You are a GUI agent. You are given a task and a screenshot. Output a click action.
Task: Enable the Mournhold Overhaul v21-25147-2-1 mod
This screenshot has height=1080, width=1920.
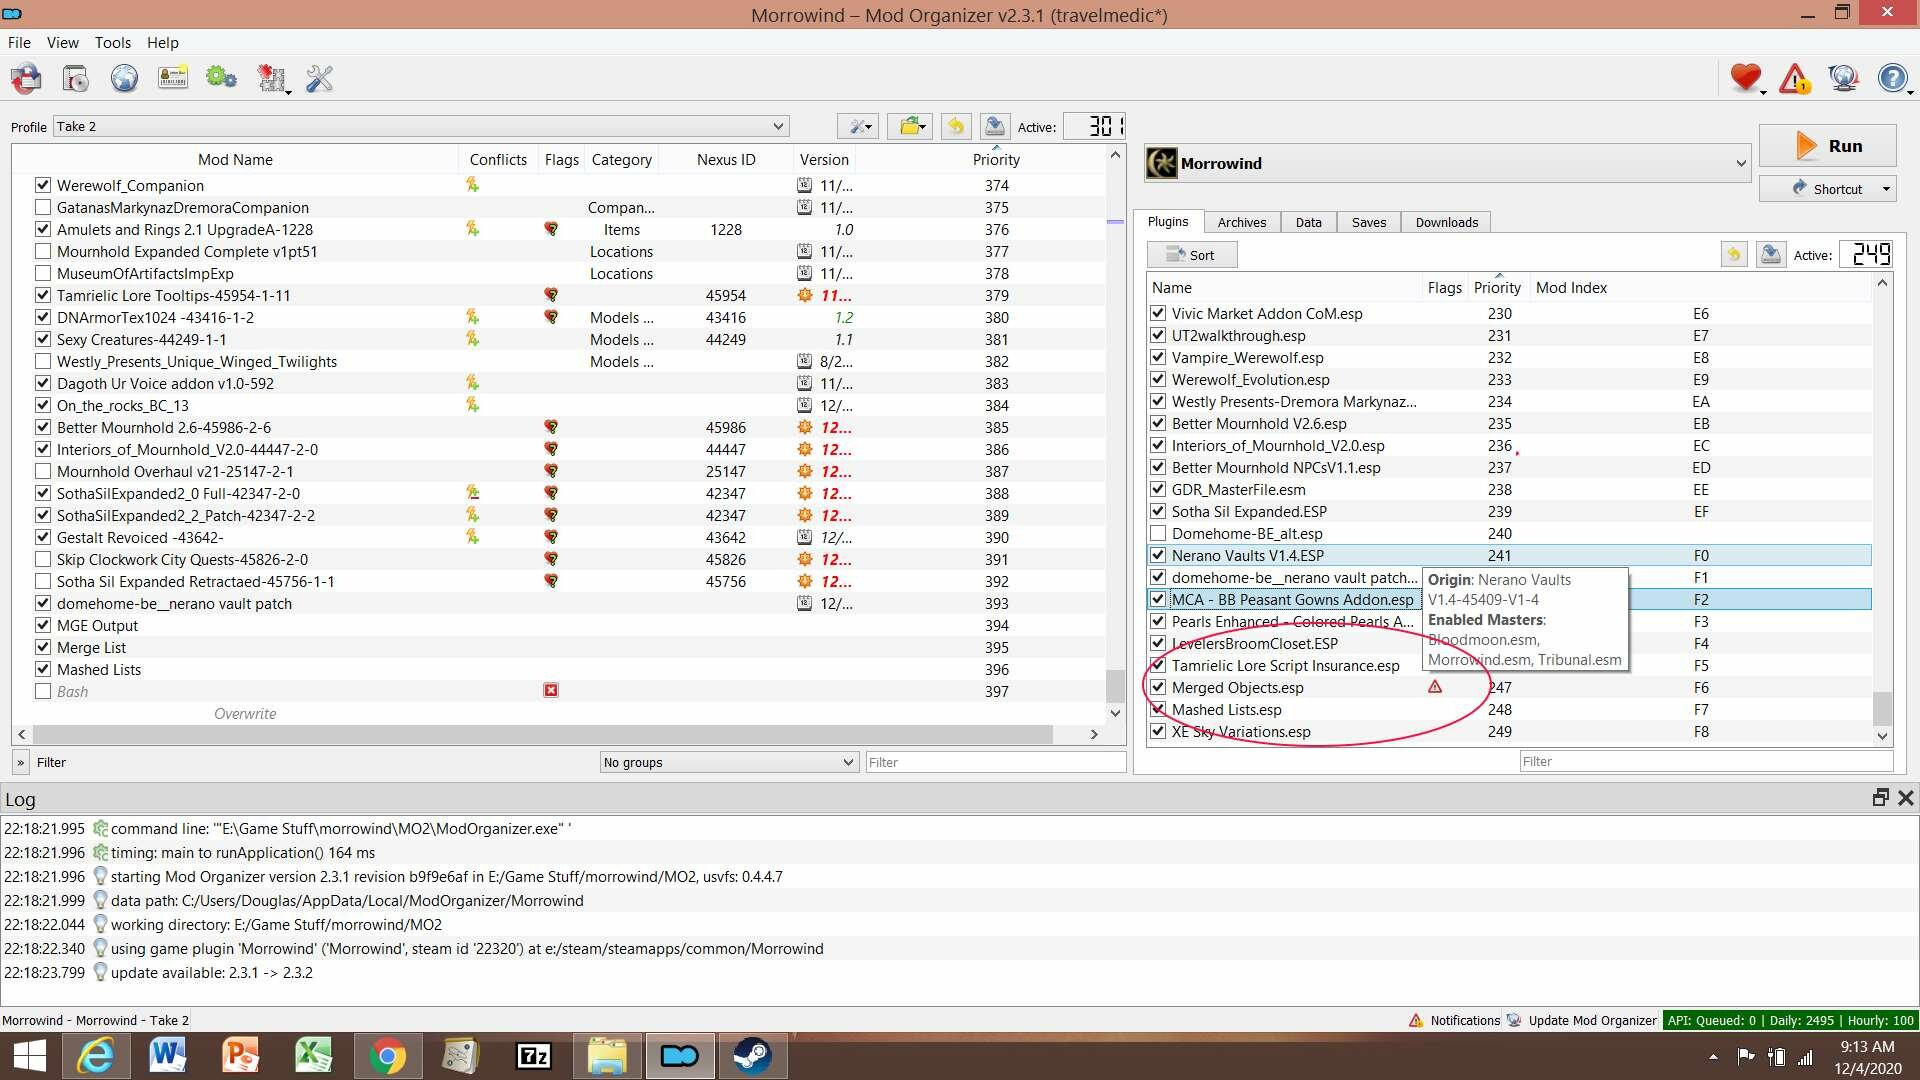(x=42, y=471)
